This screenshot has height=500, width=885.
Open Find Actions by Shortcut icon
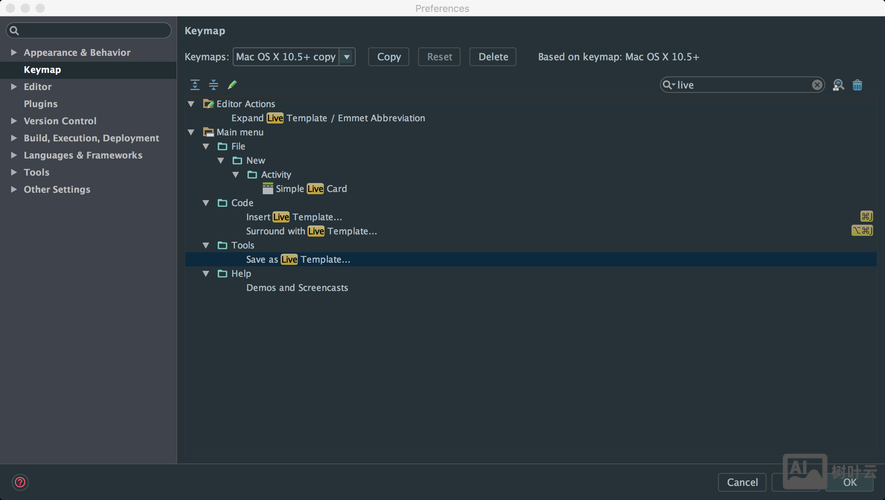click(838, 85)
